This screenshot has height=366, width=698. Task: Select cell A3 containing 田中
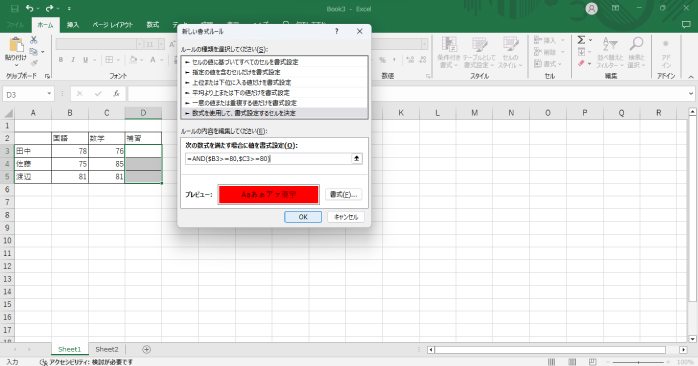tap(33, 151)
